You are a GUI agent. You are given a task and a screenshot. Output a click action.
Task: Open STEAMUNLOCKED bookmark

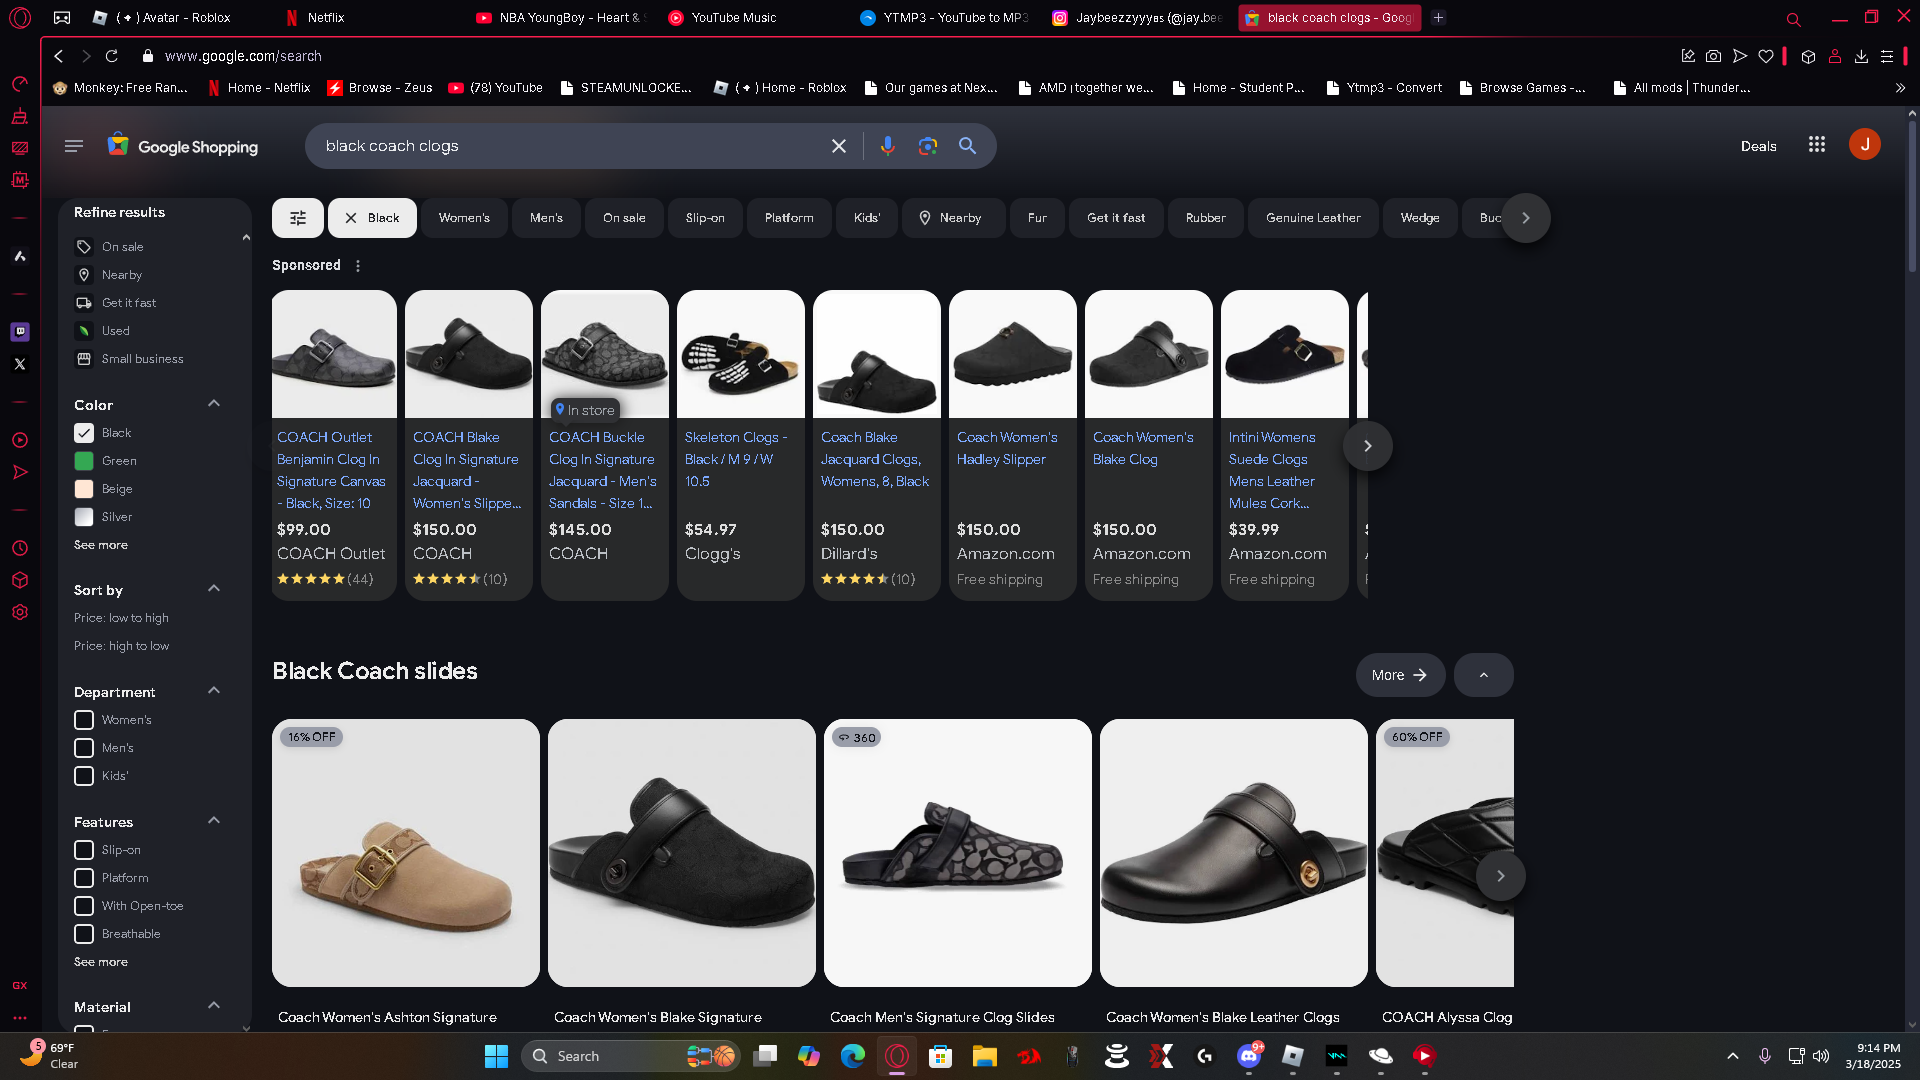click(x=626, y=88)
